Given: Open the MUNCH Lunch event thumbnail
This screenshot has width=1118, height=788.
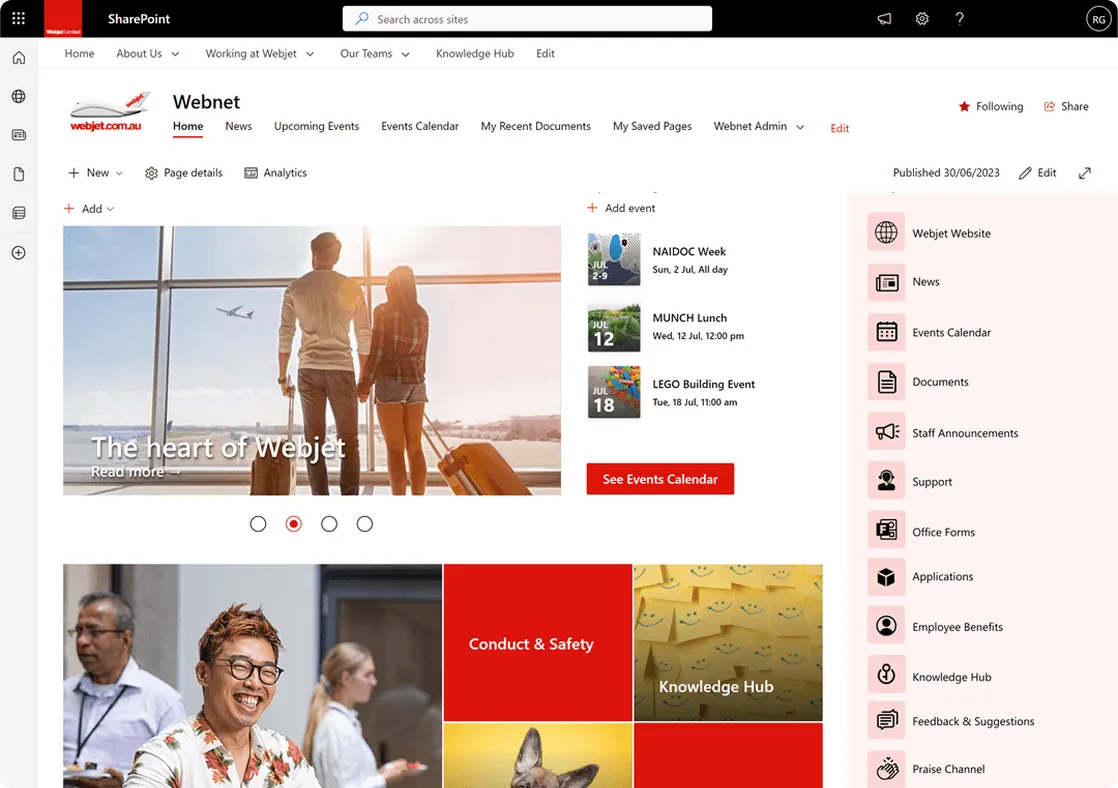Looking at the screenshot, I should [614, 326].
